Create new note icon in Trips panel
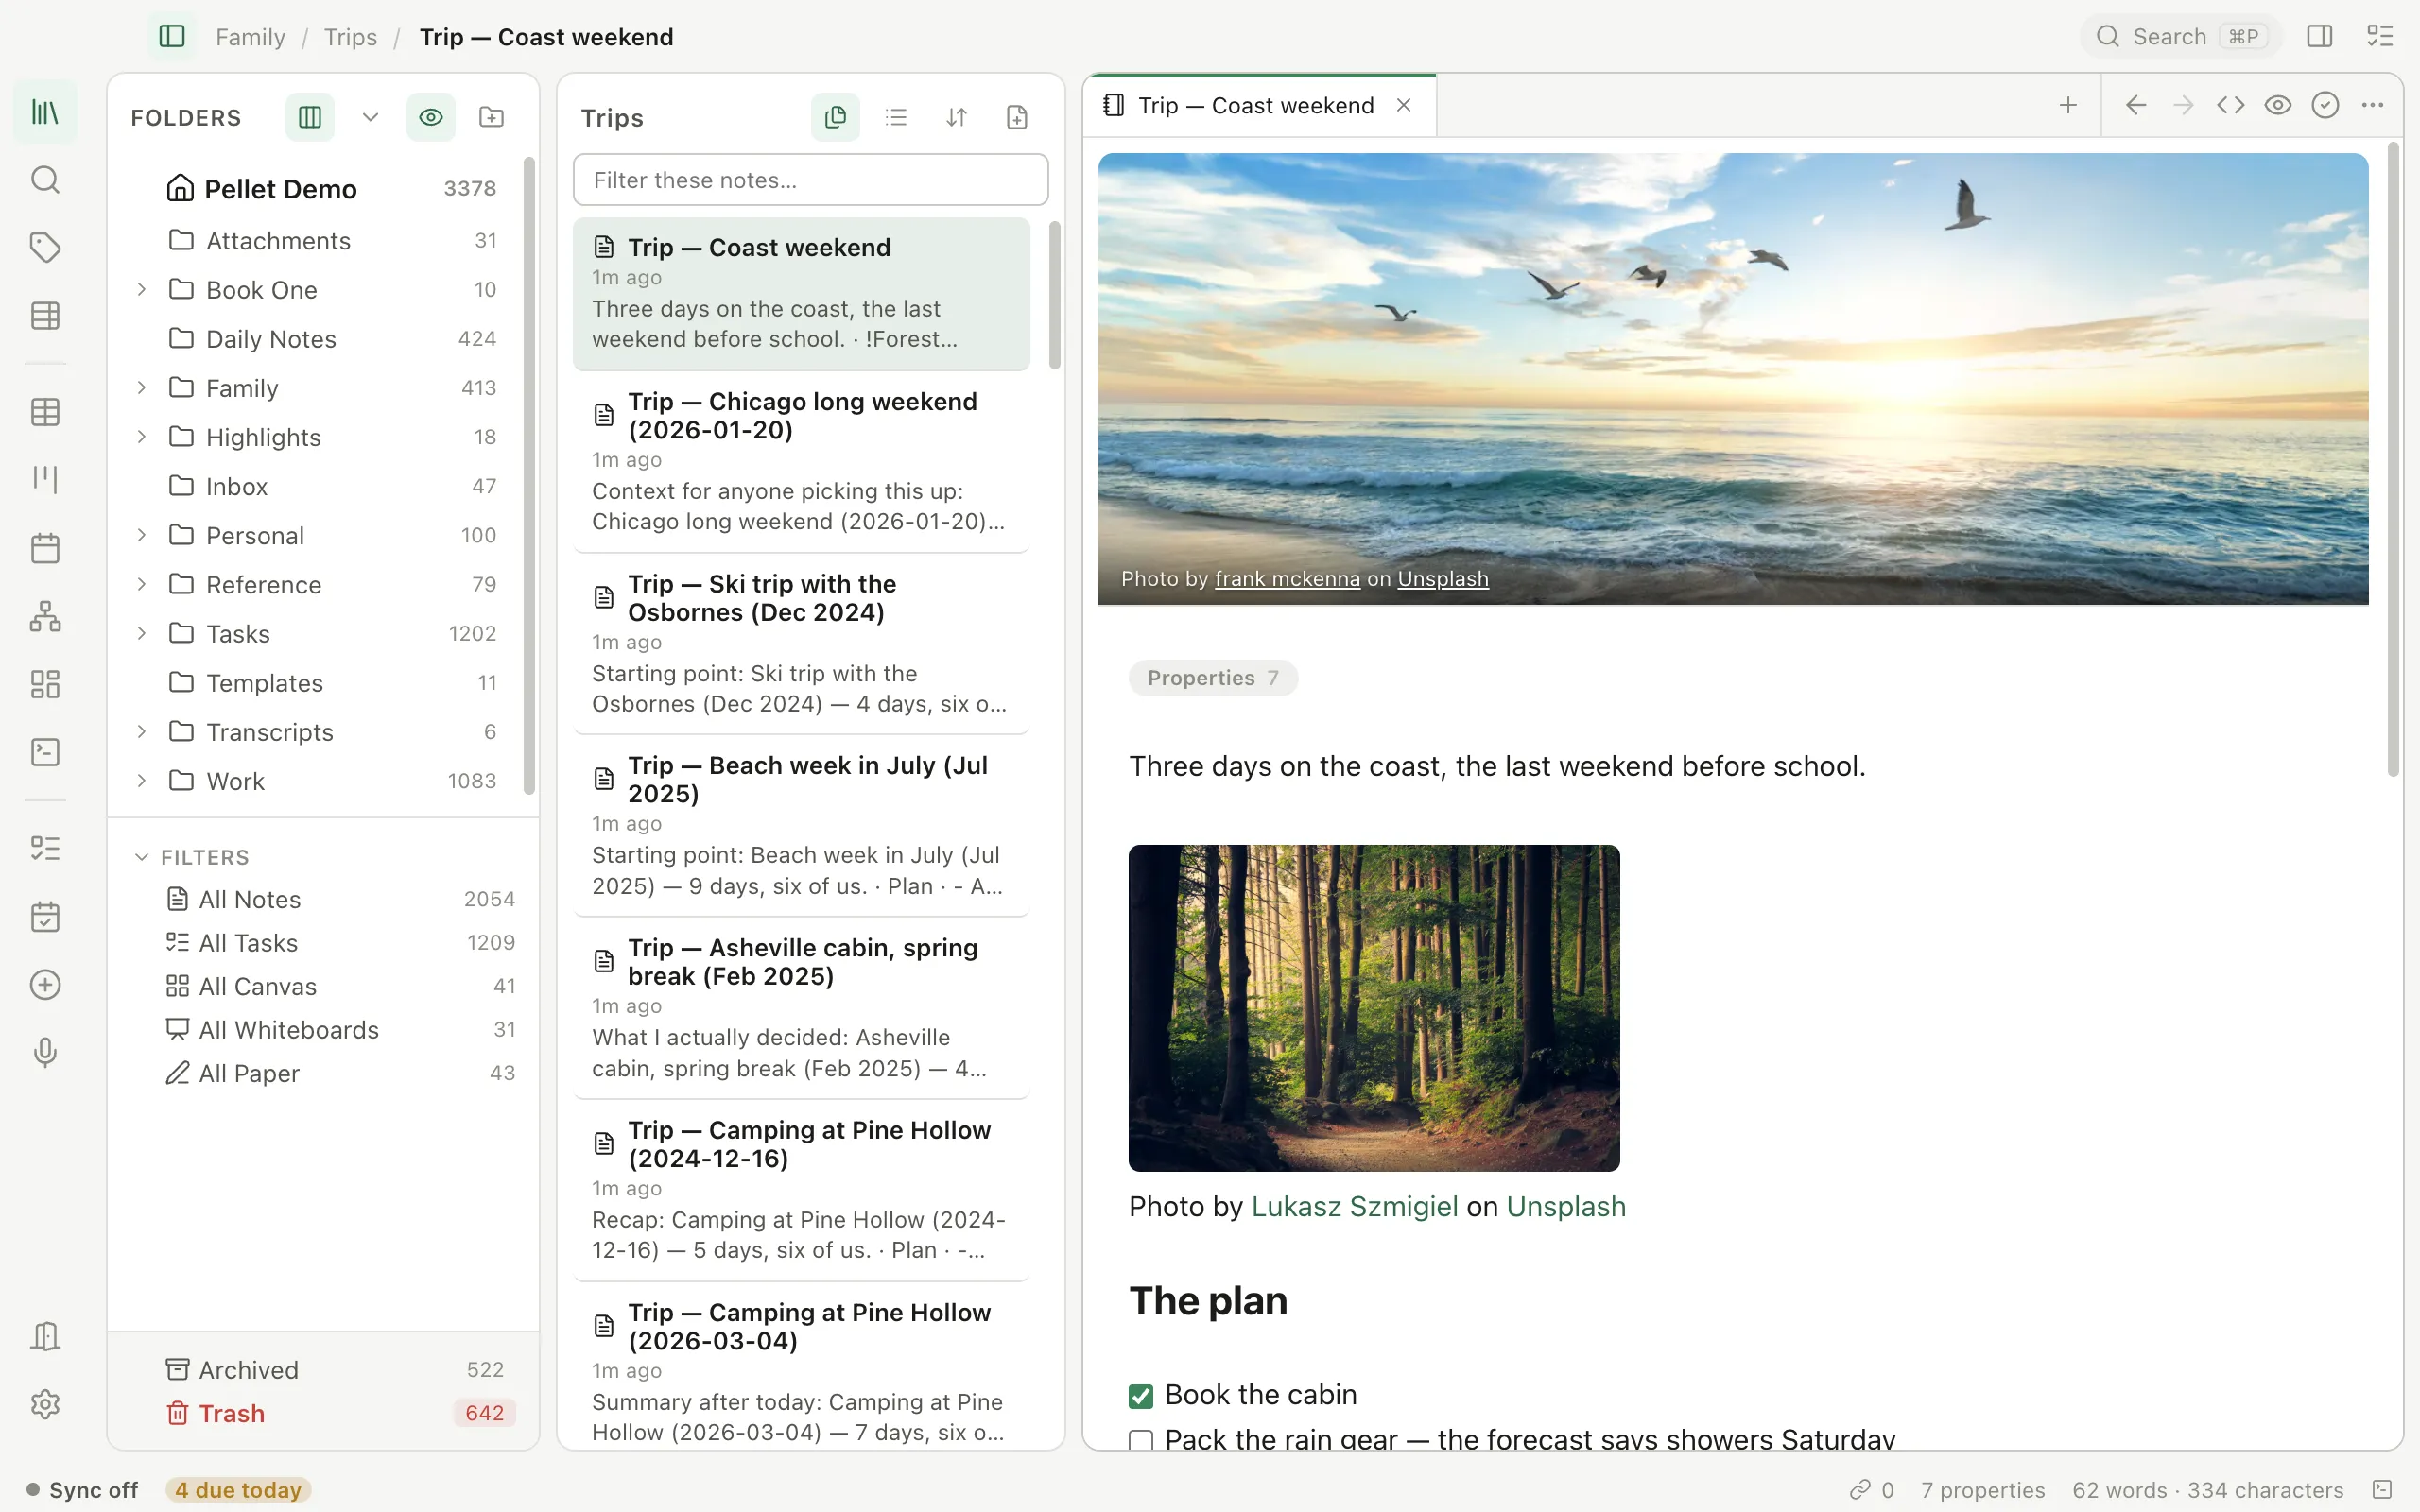This screenshot has width=2420, height=1512. pyautogui.click(x=1017, y=117)
